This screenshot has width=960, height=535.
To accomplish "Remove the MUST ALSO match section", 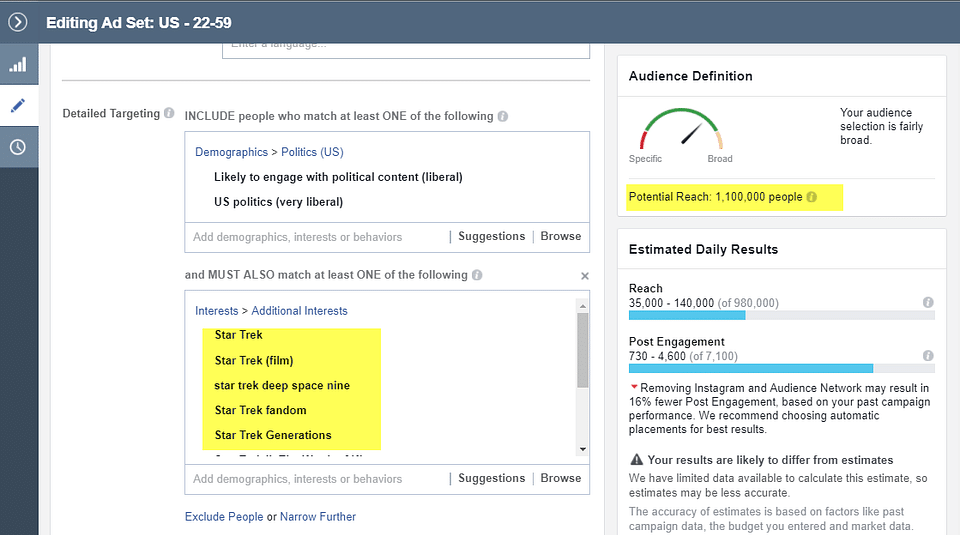I will 585,276.
